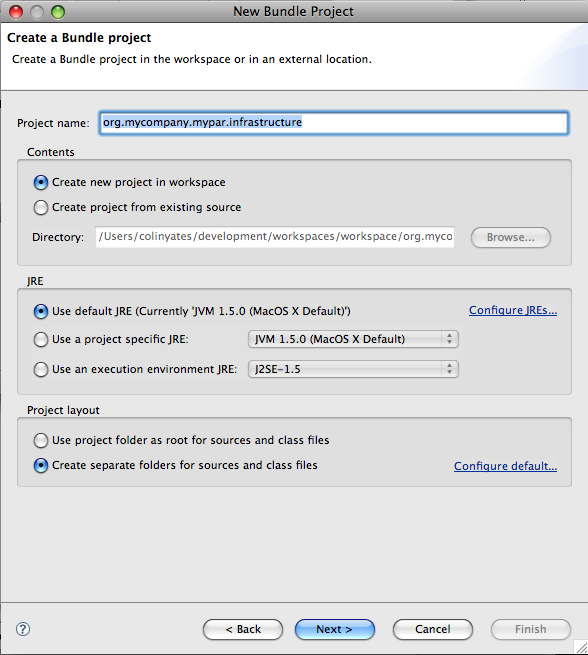Click the Directory path text field
Viewport: 588px width, 655px height.
pos(275,237)
